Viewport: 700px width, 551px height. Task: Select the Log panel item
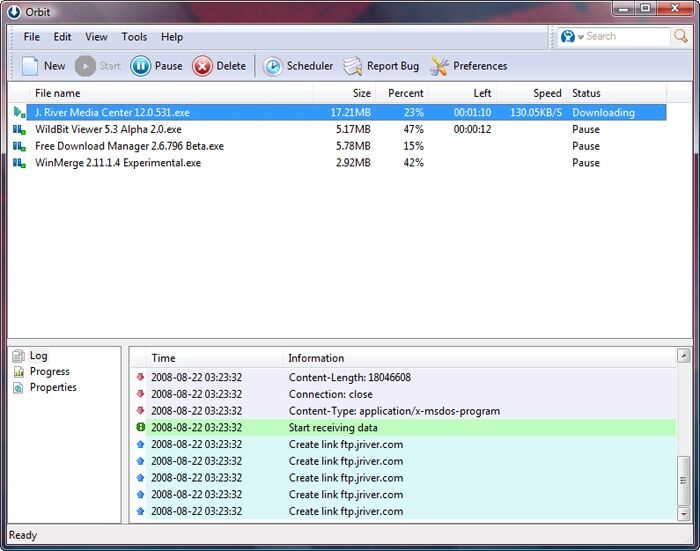point(38,356)
